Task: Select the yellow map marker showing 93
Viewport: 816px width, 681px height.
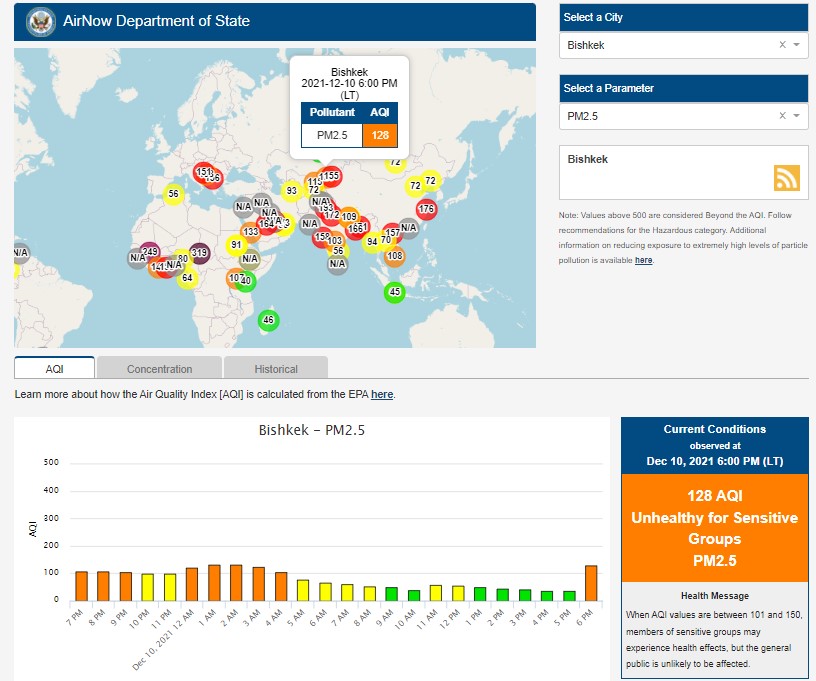Action: coord(292,190)
